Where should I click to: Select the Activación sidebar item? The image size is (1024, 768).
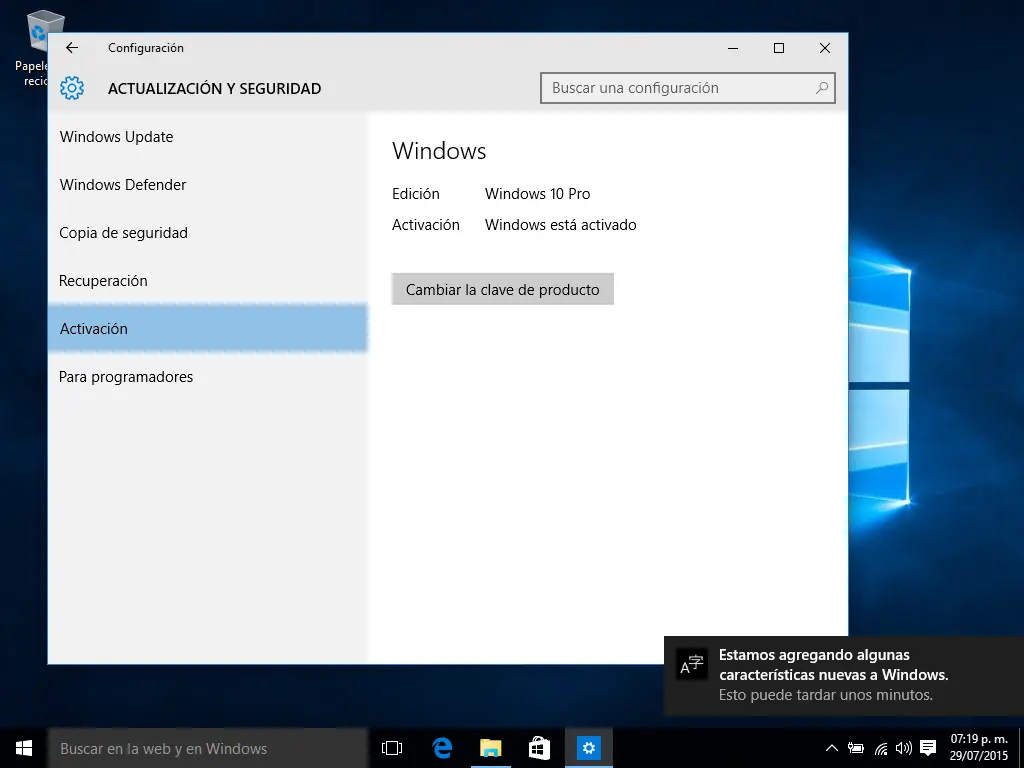click(208, 328)
